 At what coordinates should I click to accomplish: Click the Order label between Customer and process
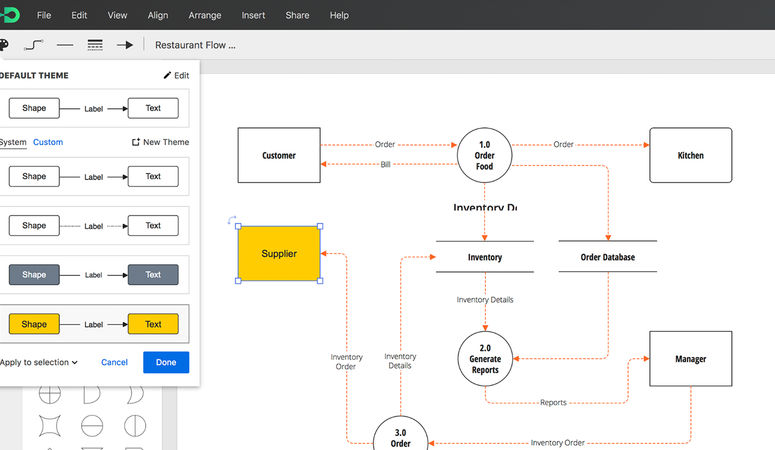(385, 144)
